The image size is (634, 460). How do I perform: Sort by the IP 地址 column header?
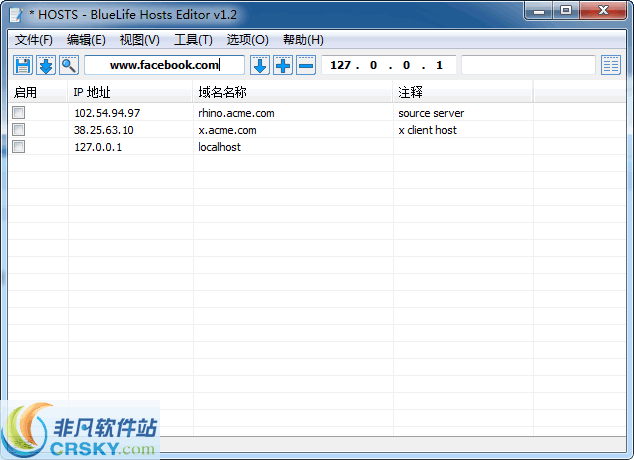(x=130, y=93)
